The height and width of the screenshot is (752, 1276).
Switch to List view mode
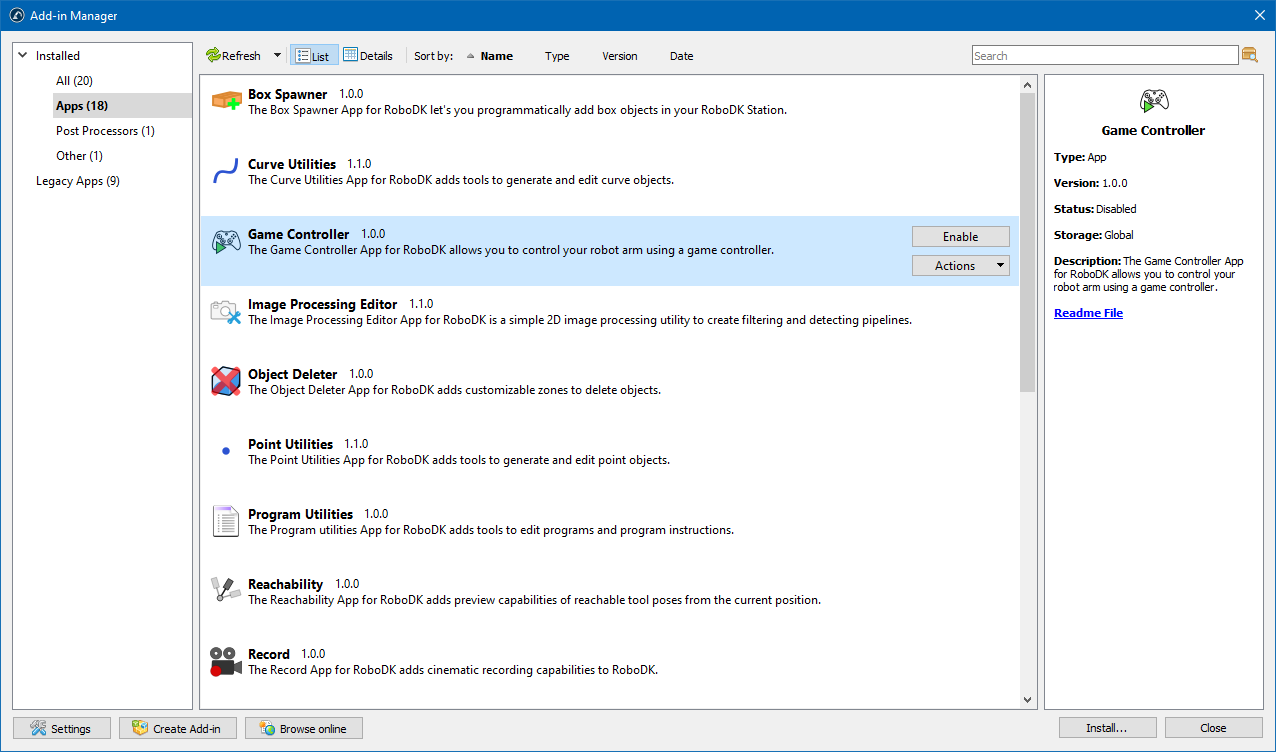tap(313, 56)
